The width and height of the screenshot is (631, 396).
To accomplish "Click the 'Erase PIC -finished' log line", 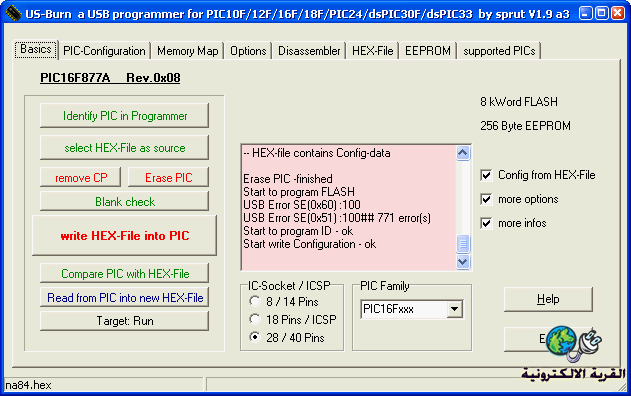I will tap(288, 179).
